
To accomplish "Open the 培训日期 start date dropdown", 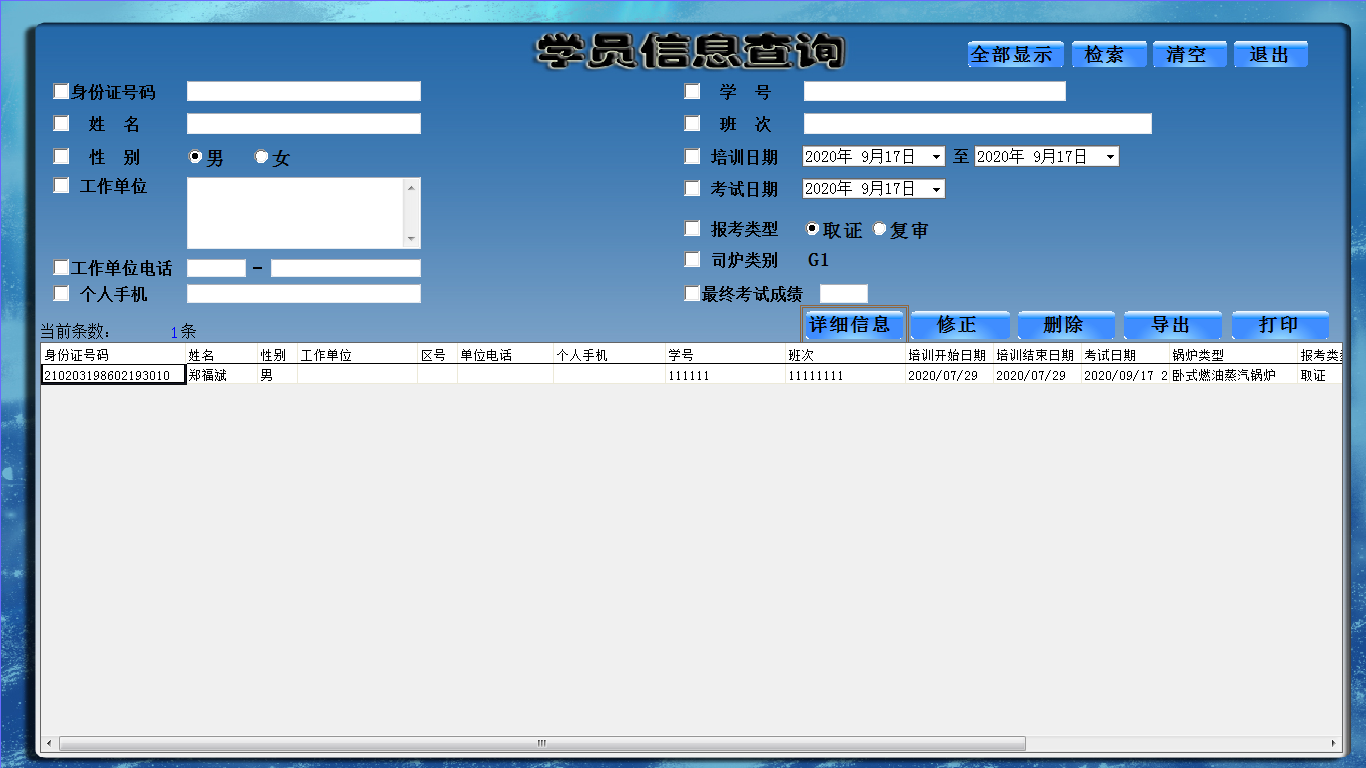I will [x=936, y=157].
